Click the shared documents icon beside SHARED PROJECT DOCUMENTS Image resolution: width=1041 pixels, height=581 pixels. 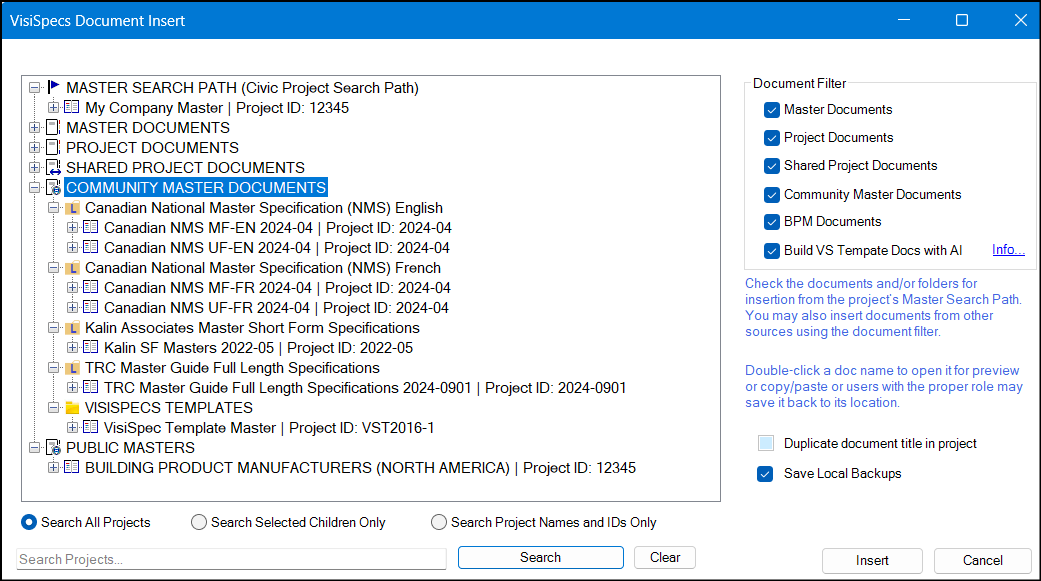point(53,168)
